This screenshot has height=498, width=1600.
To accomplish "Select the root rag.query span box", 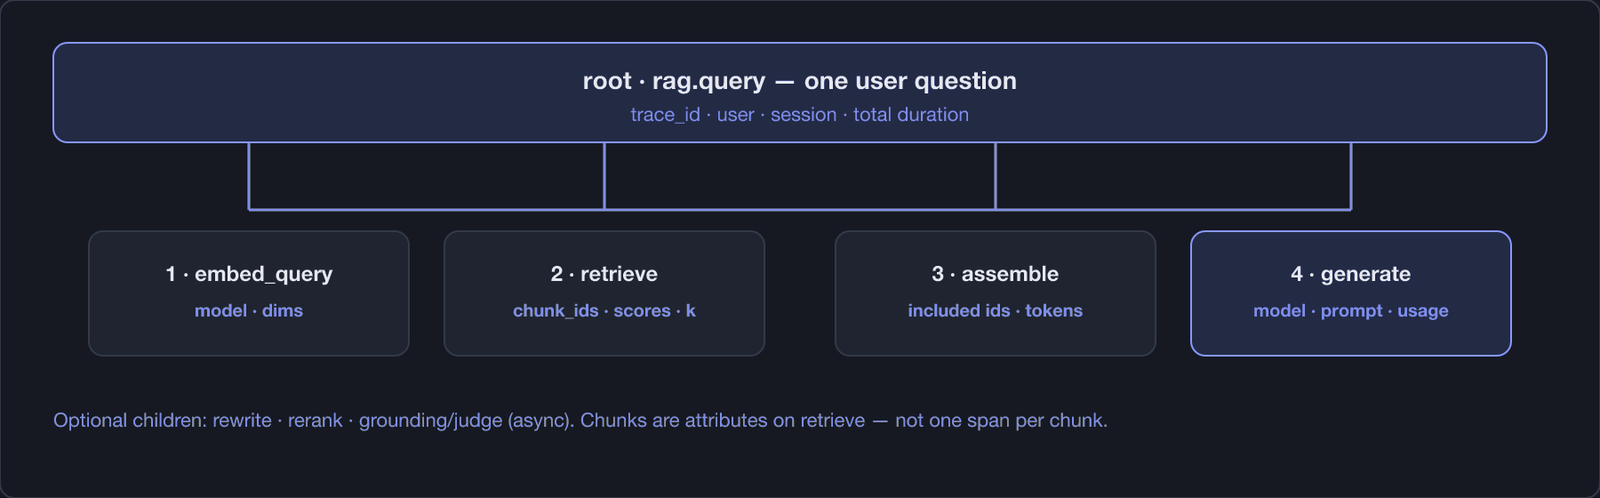I will [x=800, y=92].
